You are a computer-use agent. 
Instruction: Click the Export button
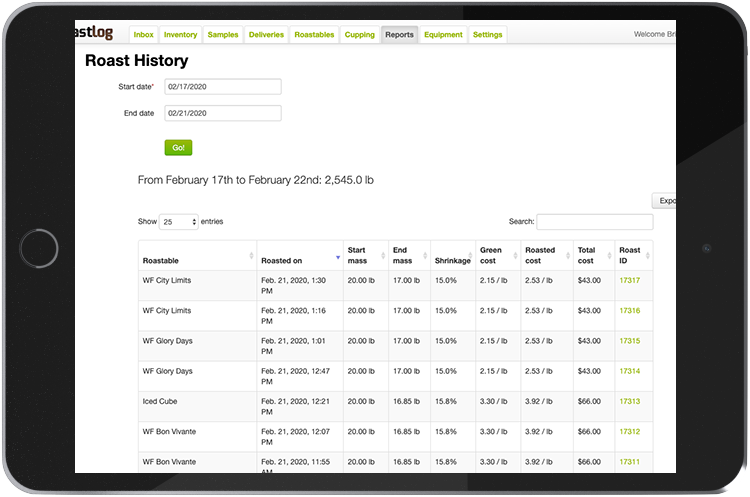coord(665,200)
